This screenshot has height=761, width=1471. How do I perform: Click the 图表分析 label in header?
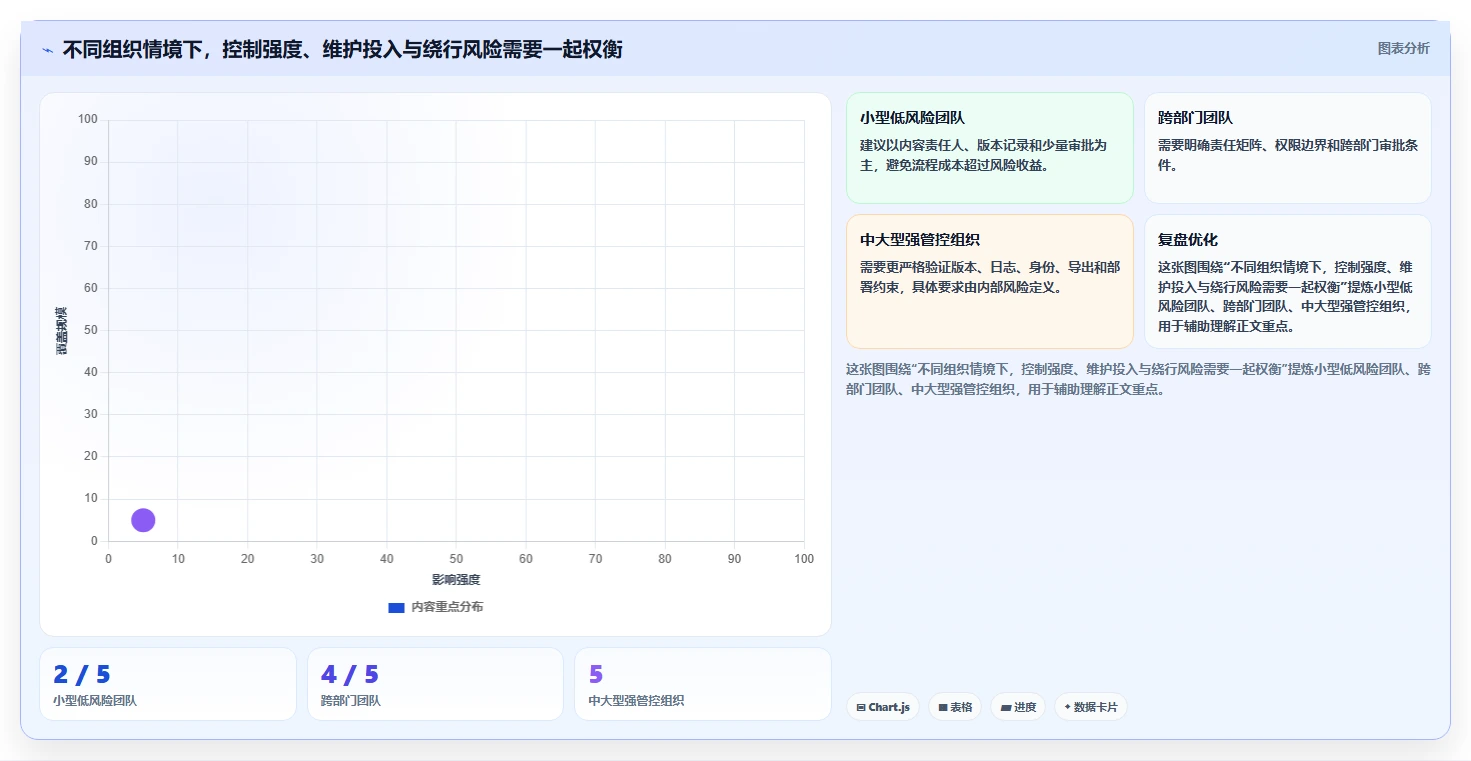pyautogui.click(x=1404, y=48)
